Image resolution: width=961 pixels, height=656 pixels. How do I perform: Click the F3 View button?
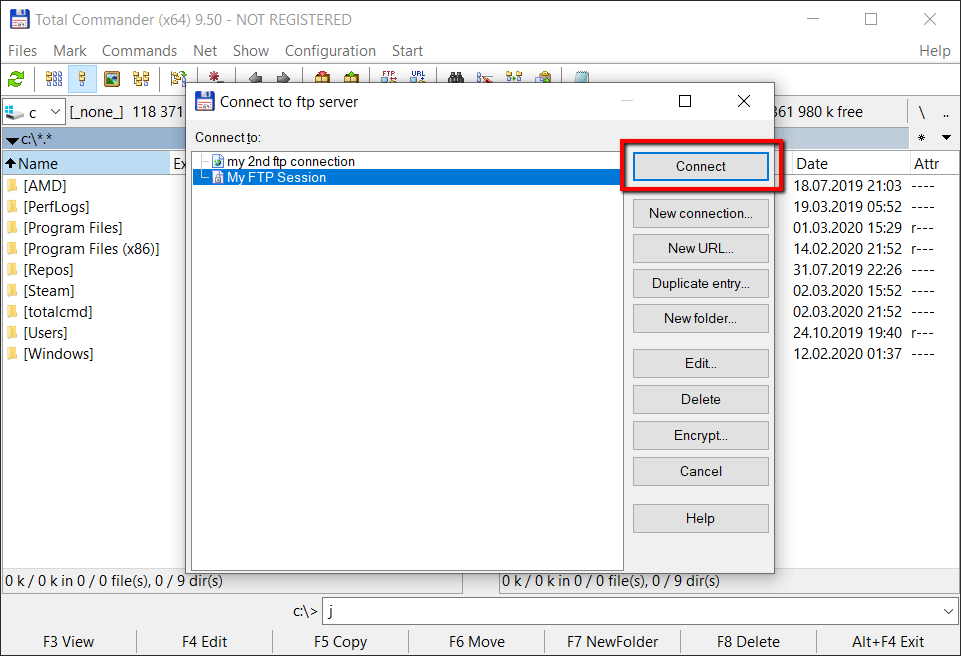(x=69, y=642)
